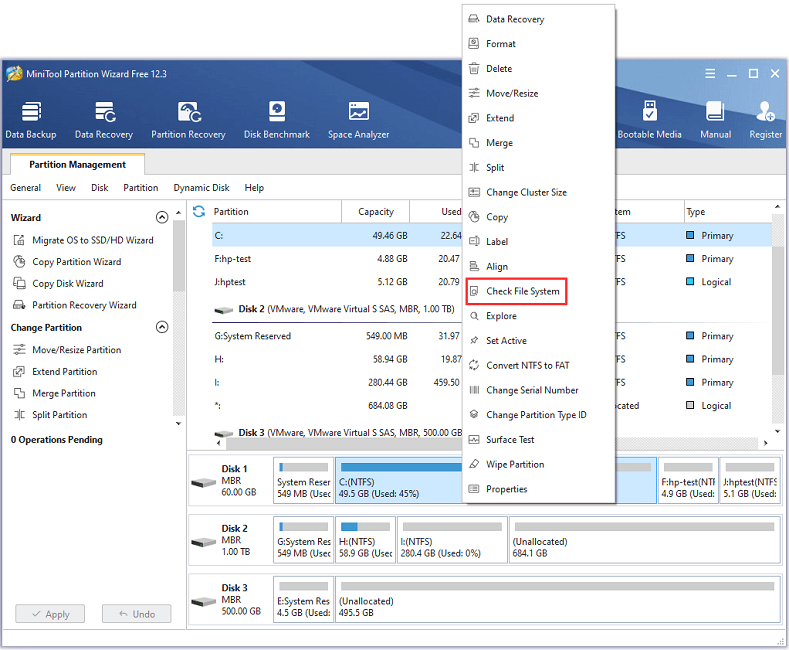Choose Split in context menu
The height and width of the screenshot is (650, 789).
[538, 168]
